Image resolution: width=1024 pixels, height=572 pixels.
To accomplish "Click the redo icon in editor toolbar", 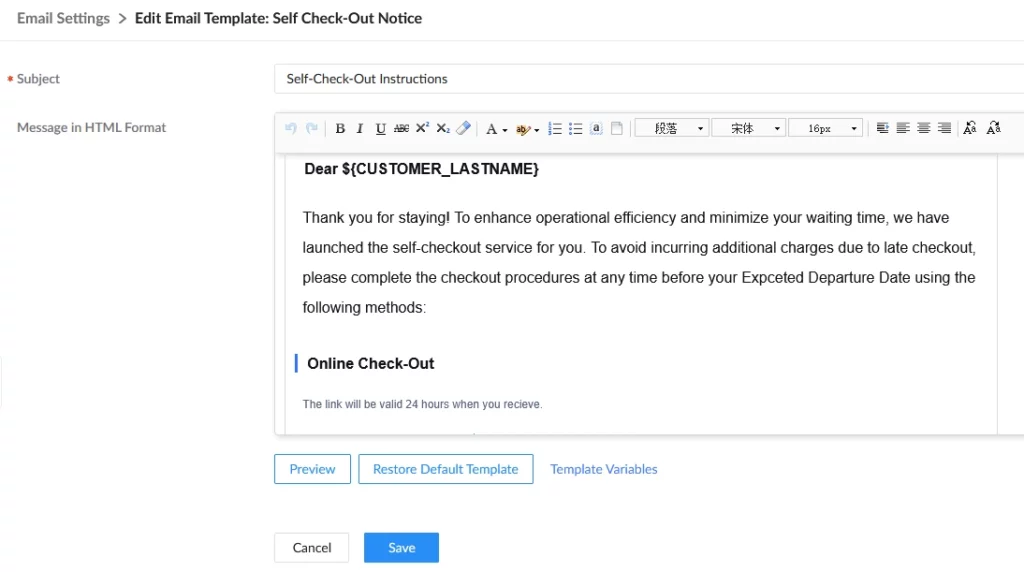I will tap(312, 128).
